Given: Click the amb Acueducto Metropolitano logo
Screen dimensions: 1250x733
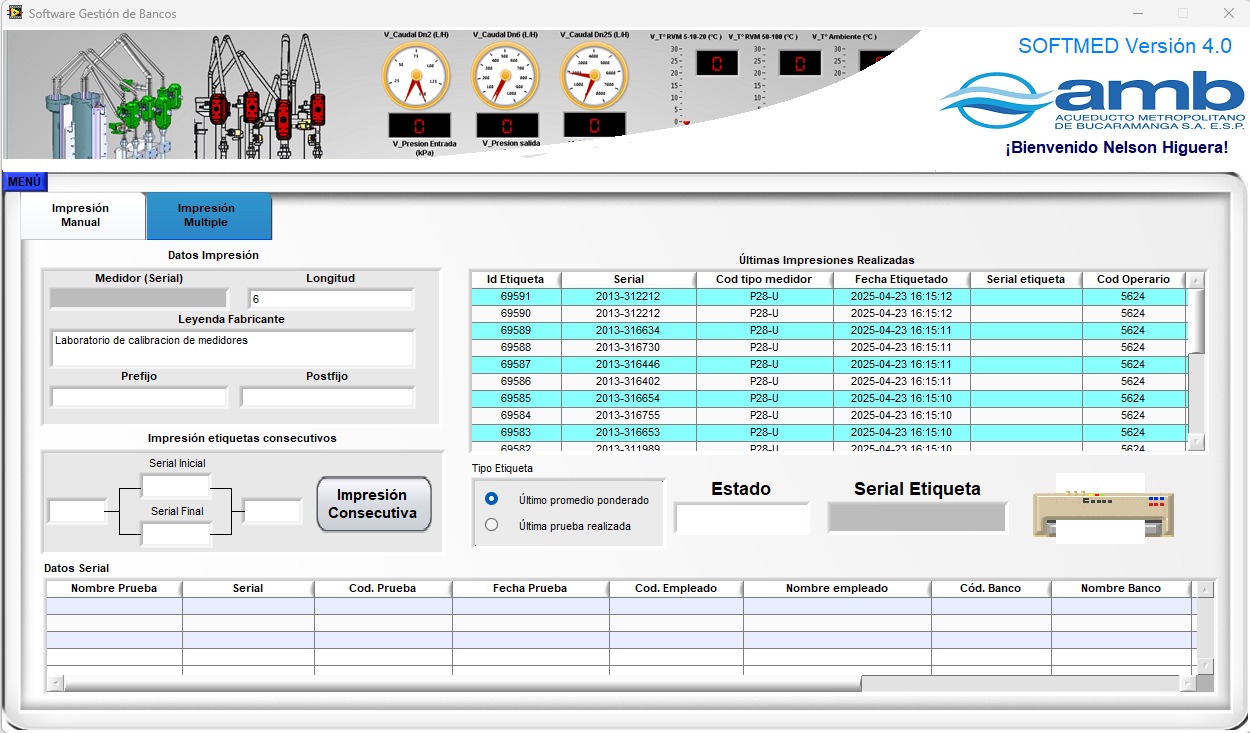Looking at the screenshot, I should [1092, 101].
